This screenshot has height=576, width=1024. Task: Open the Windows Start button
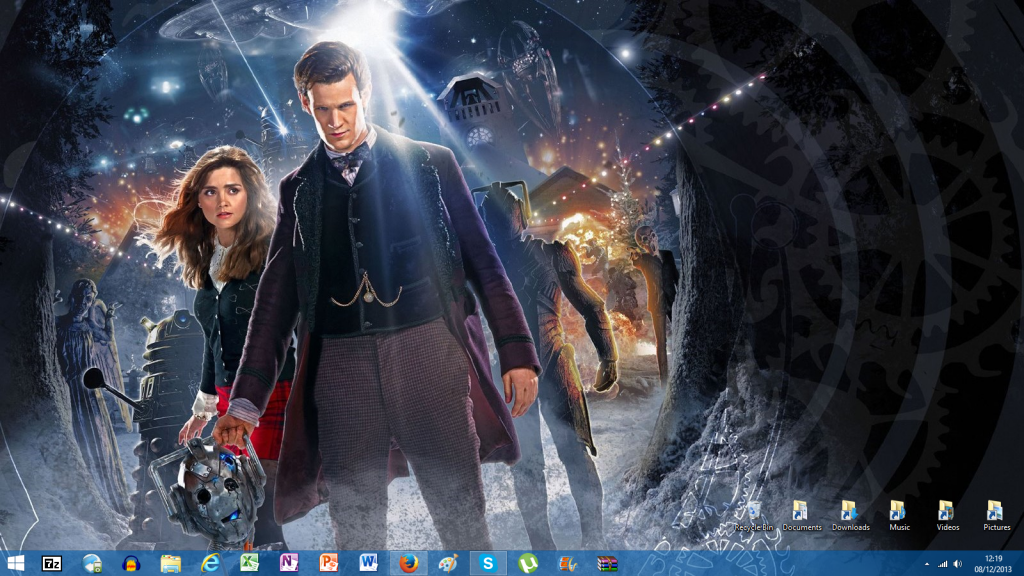click(x=15, y=563)
